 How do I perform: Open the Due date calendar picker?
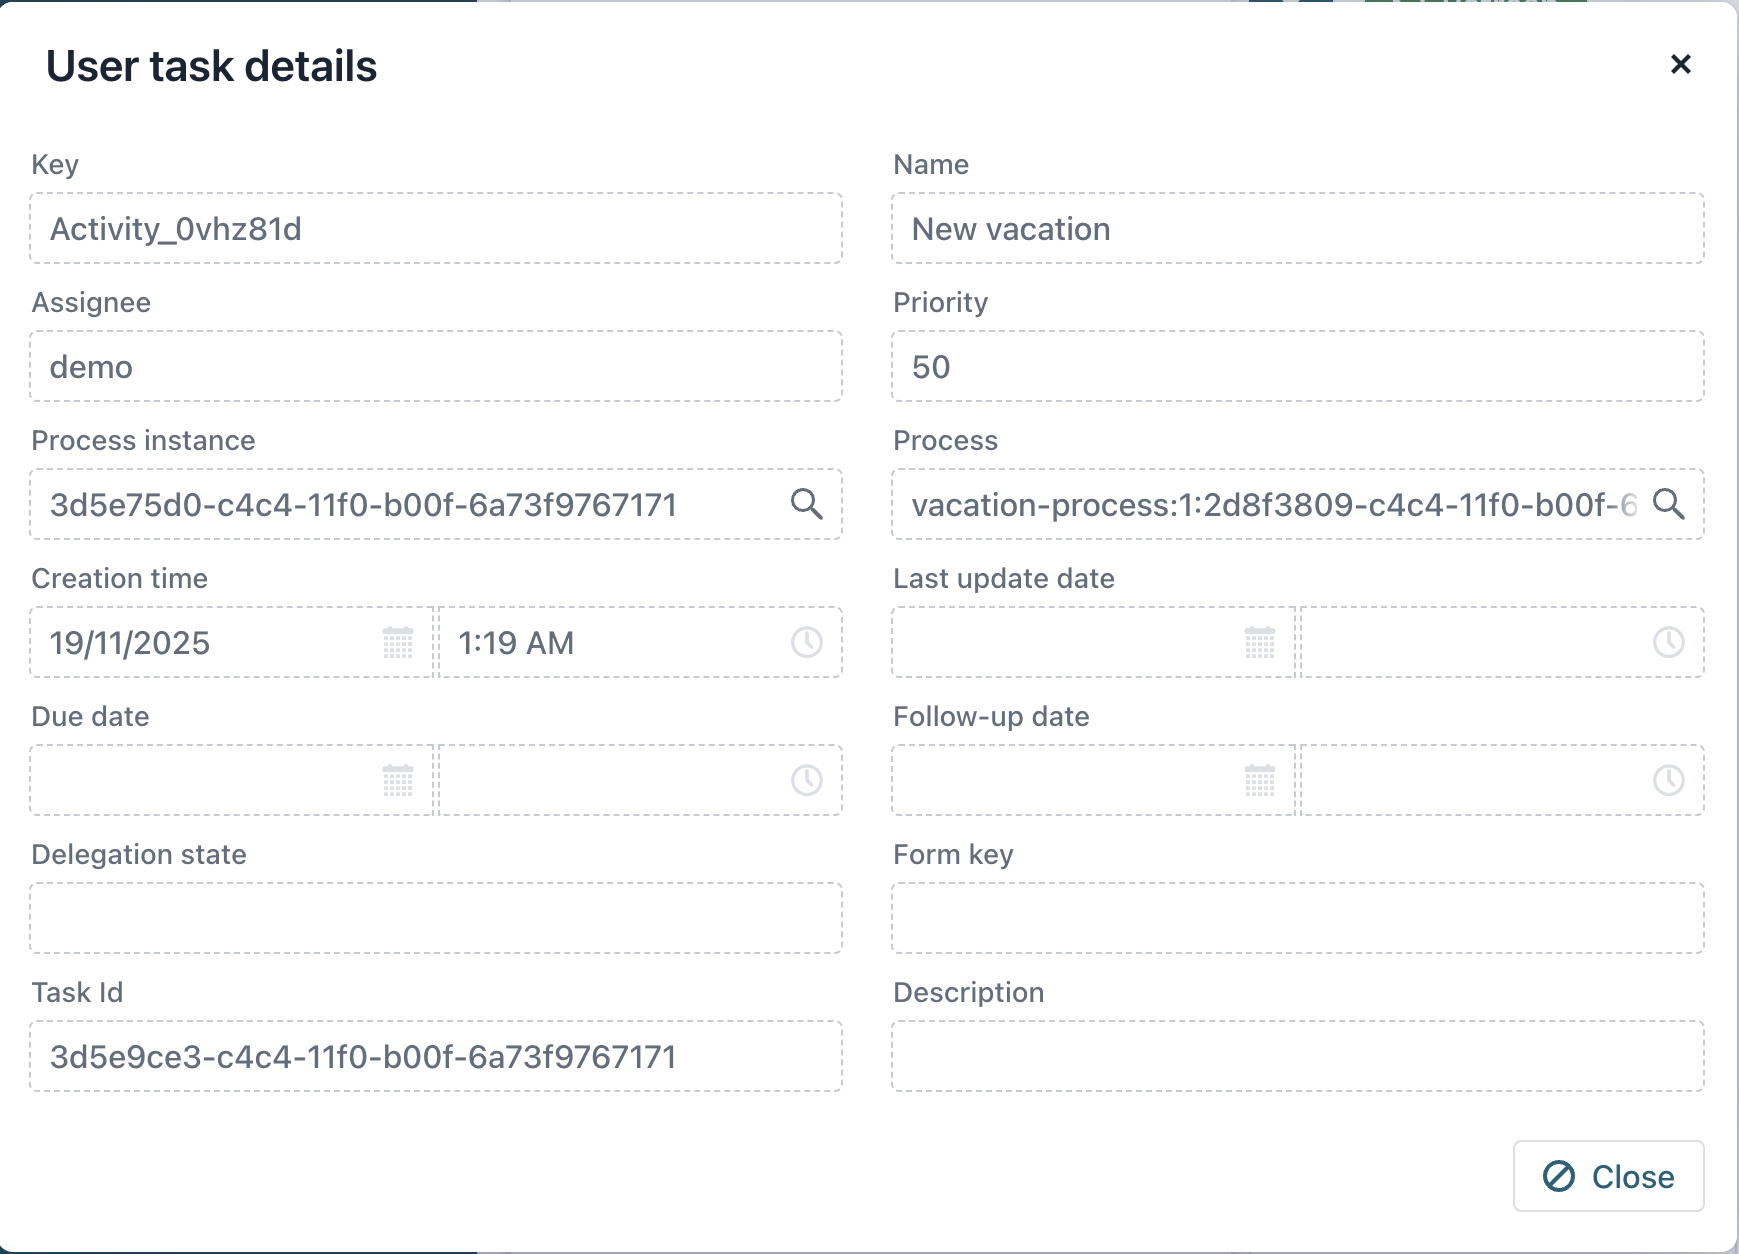tap(397, 781)
